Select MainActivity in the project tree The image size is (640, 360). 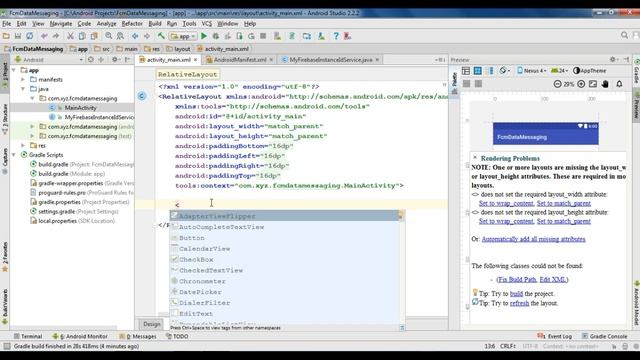point(72,108)
